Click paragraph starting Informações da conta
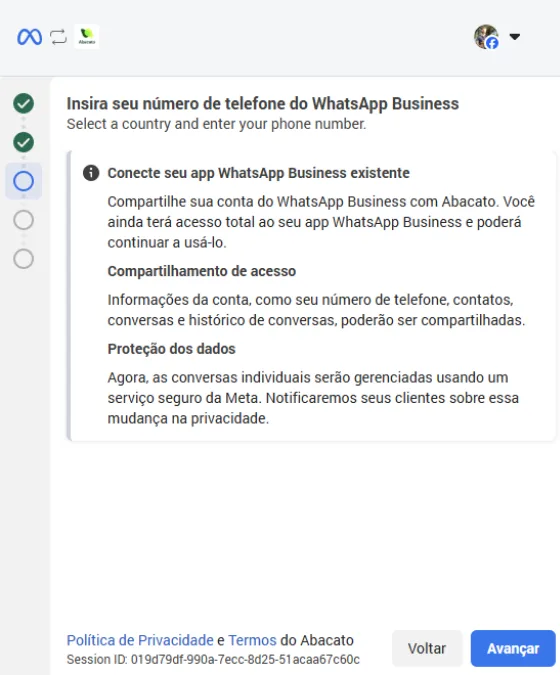The height and width of the screenshot is (675, 560). pyautogui.click(x=316, y=310)
